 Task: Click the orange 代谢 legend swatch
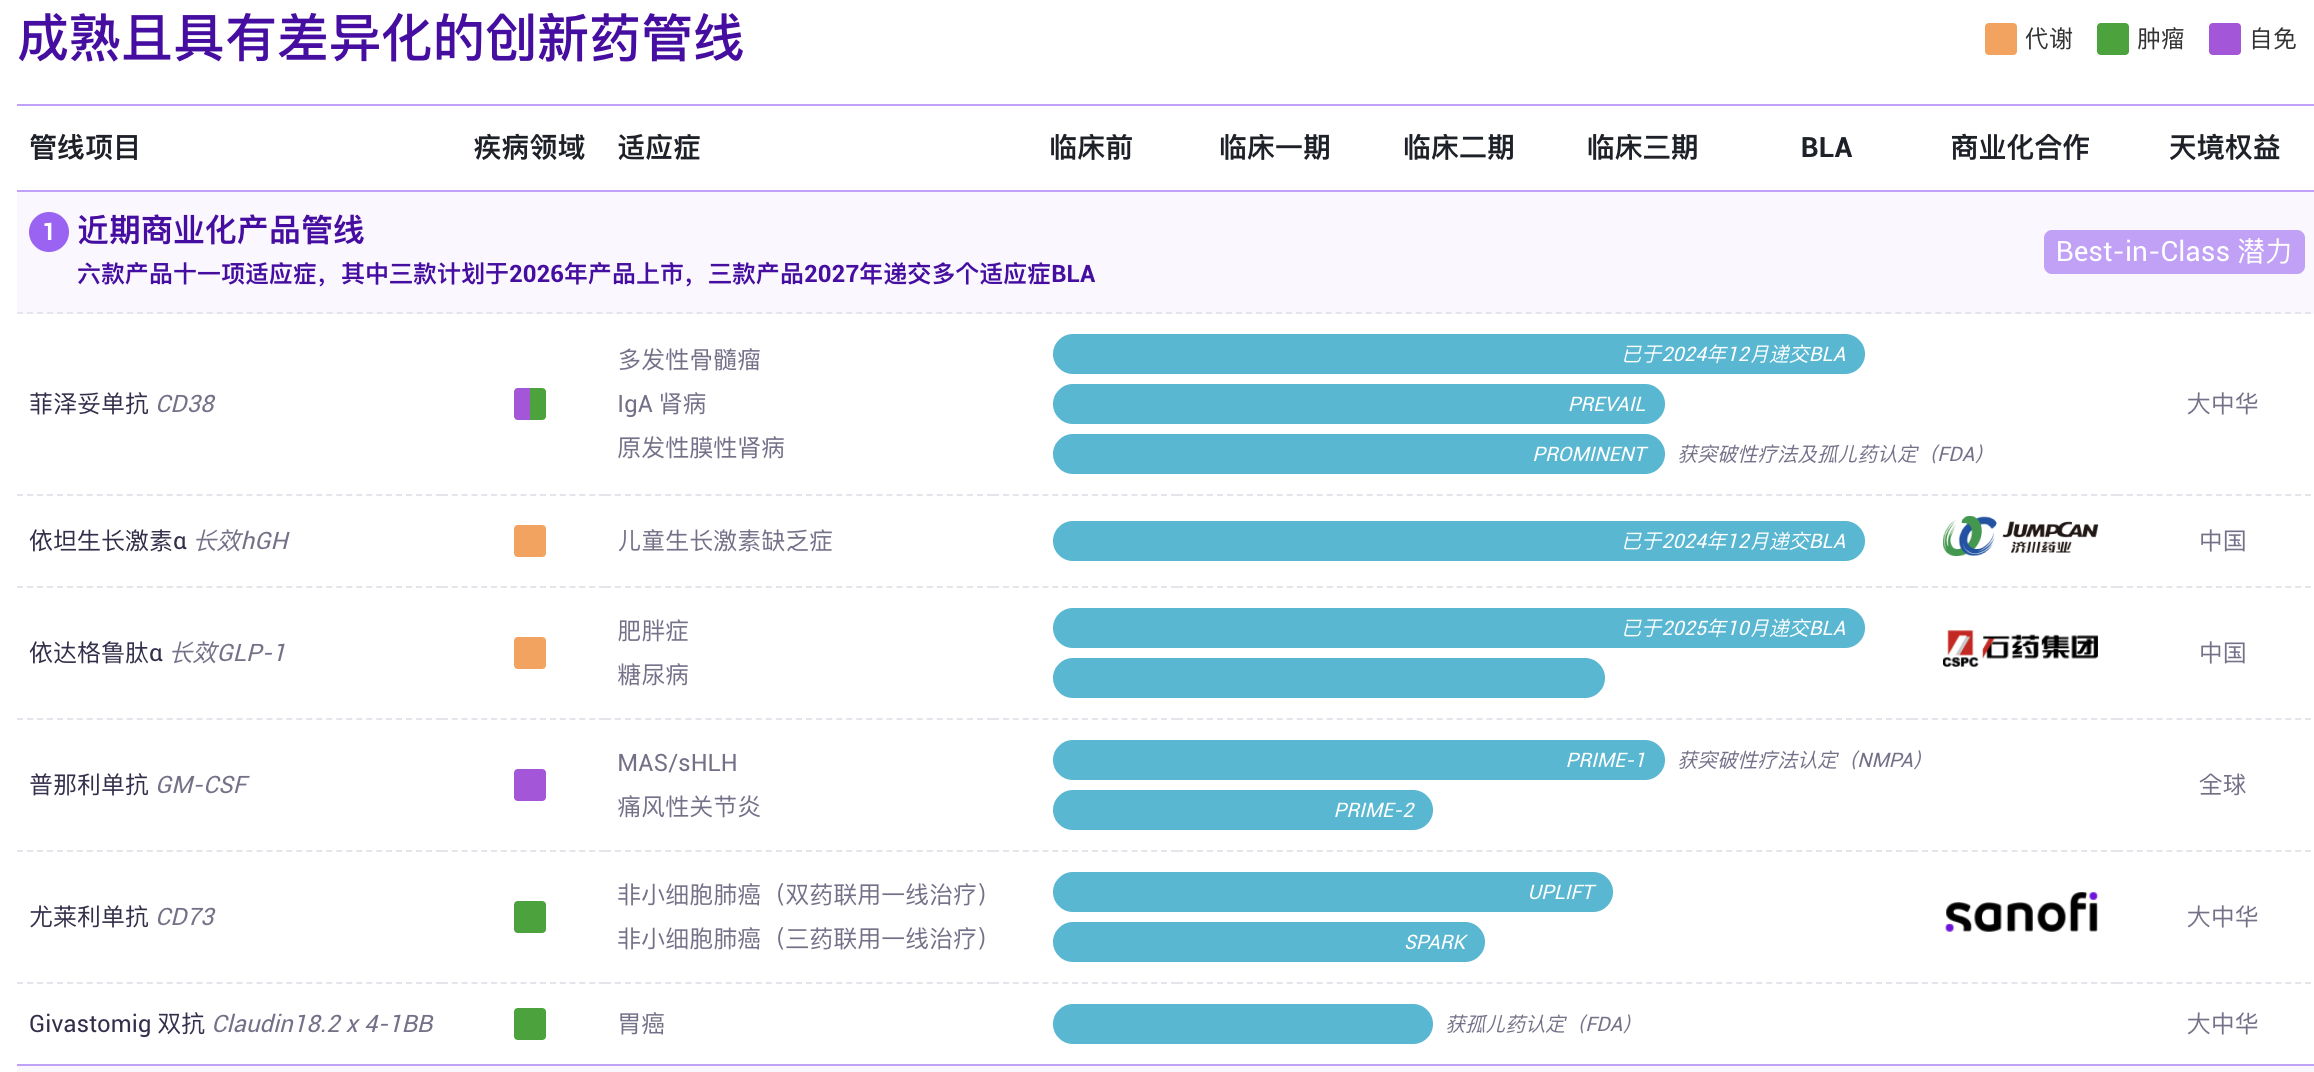pos(2000,39)
